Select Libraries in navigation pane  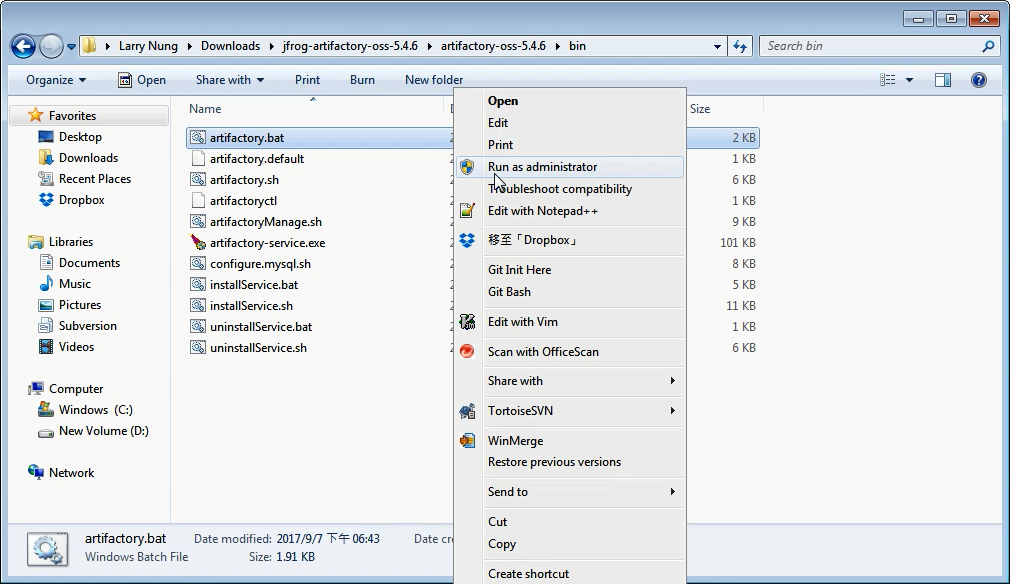[x=71, y=242]
